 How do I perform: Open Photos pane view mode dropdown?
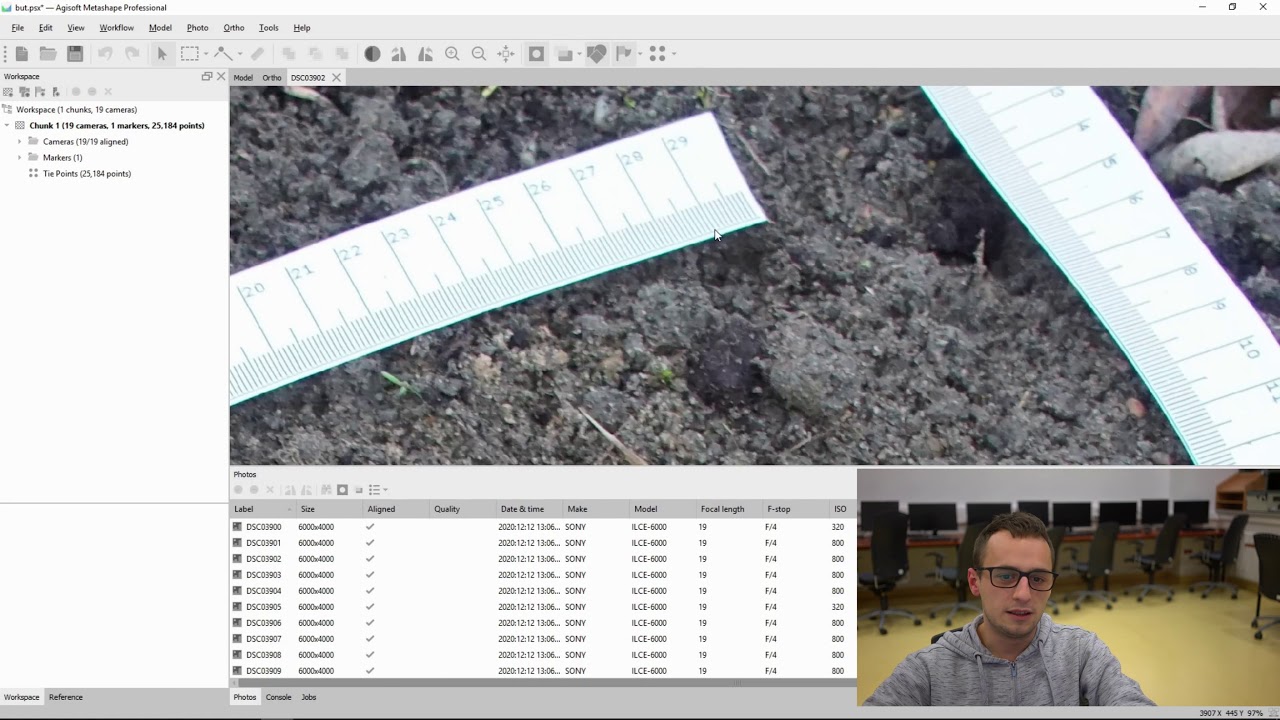coord(378,490)
